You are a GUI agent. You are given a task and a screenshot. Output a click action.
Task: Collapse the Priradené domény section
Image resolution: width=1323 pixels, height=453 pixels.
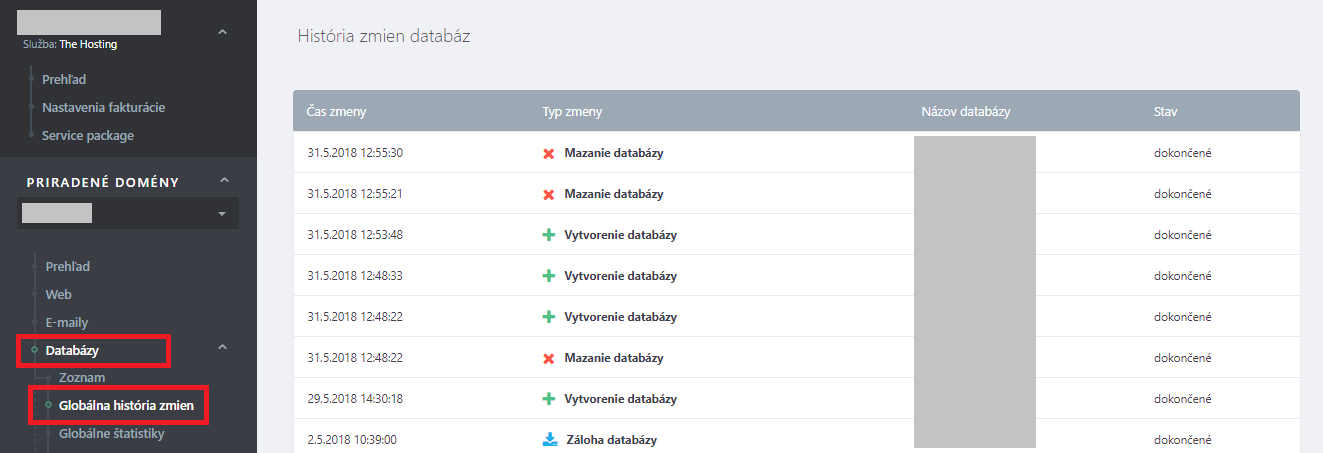pos(224,180)
